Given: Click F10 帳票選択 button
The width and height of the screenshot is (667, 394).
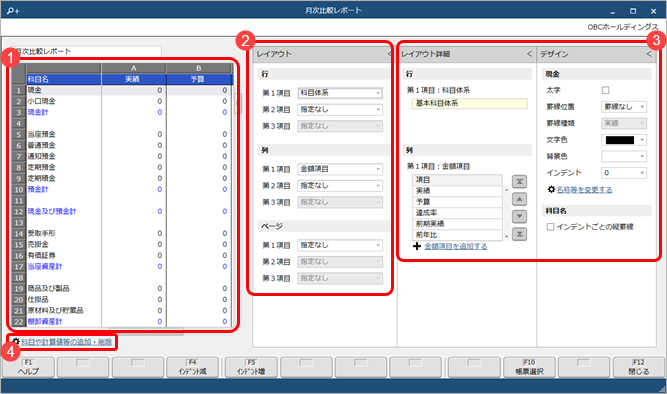Looking at the screenshot, I should [x=529, y=367].
